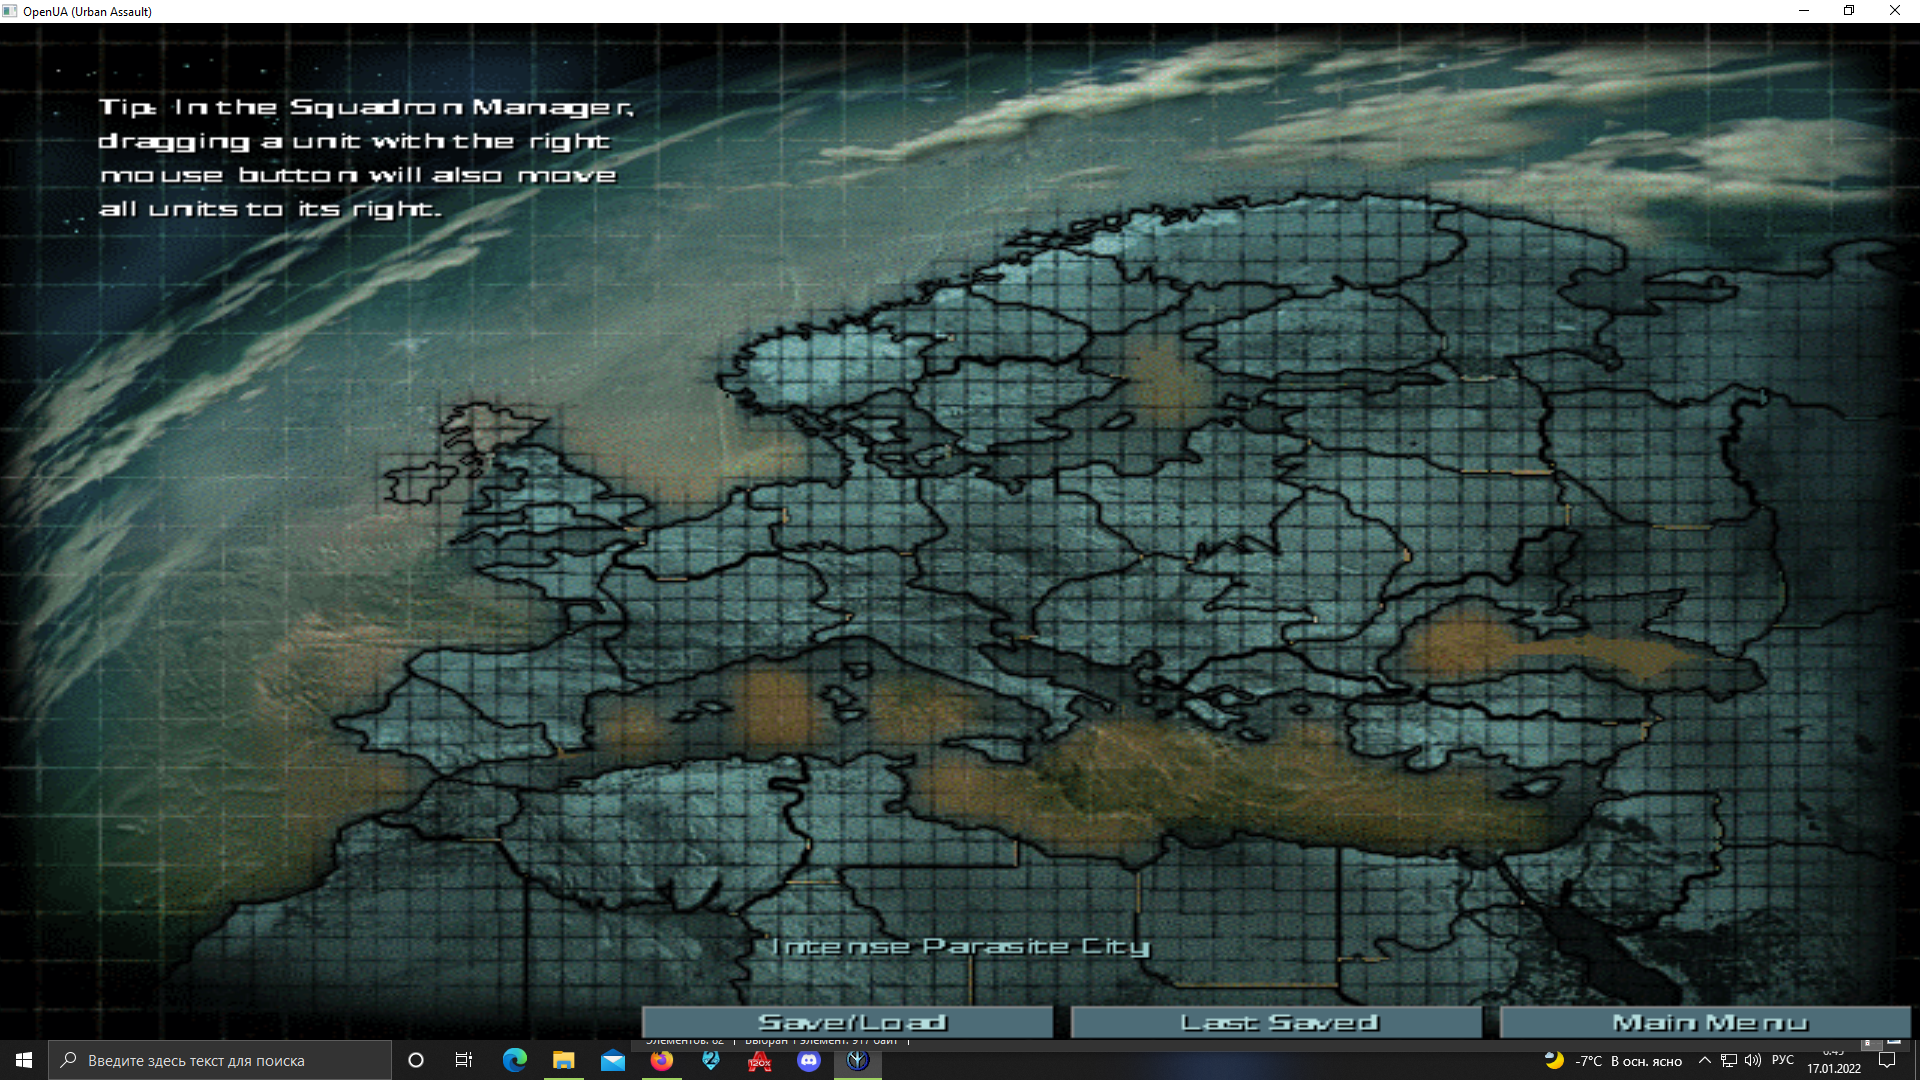Launch Microsoft Edge from the taskbar

coord(515,1060)
